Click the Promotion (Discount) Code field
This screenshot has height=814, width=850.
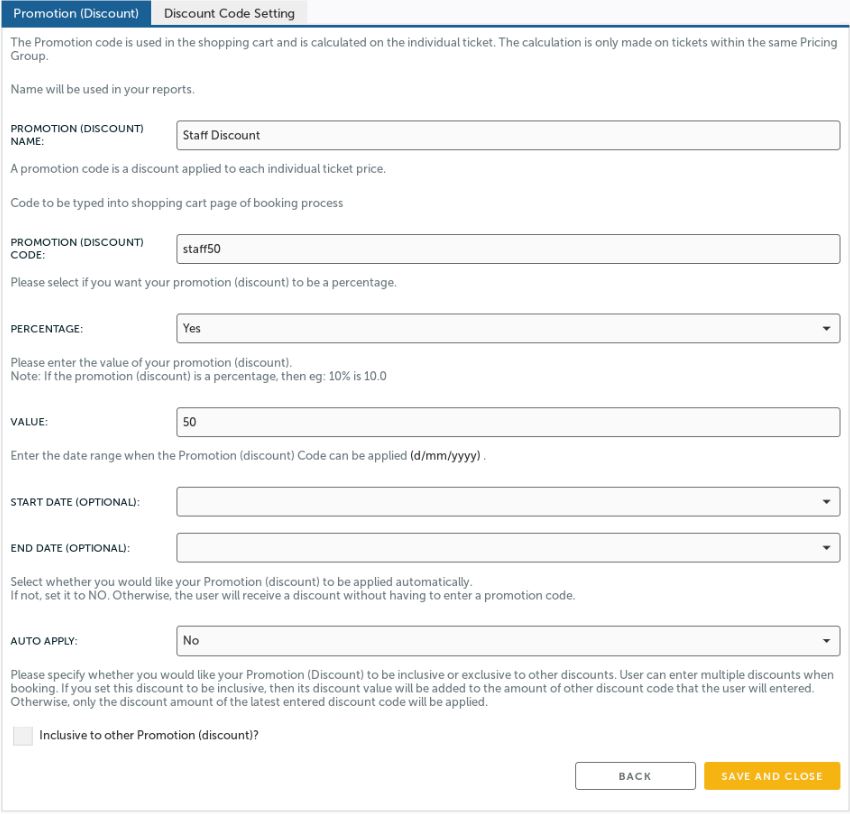(508, 249)
